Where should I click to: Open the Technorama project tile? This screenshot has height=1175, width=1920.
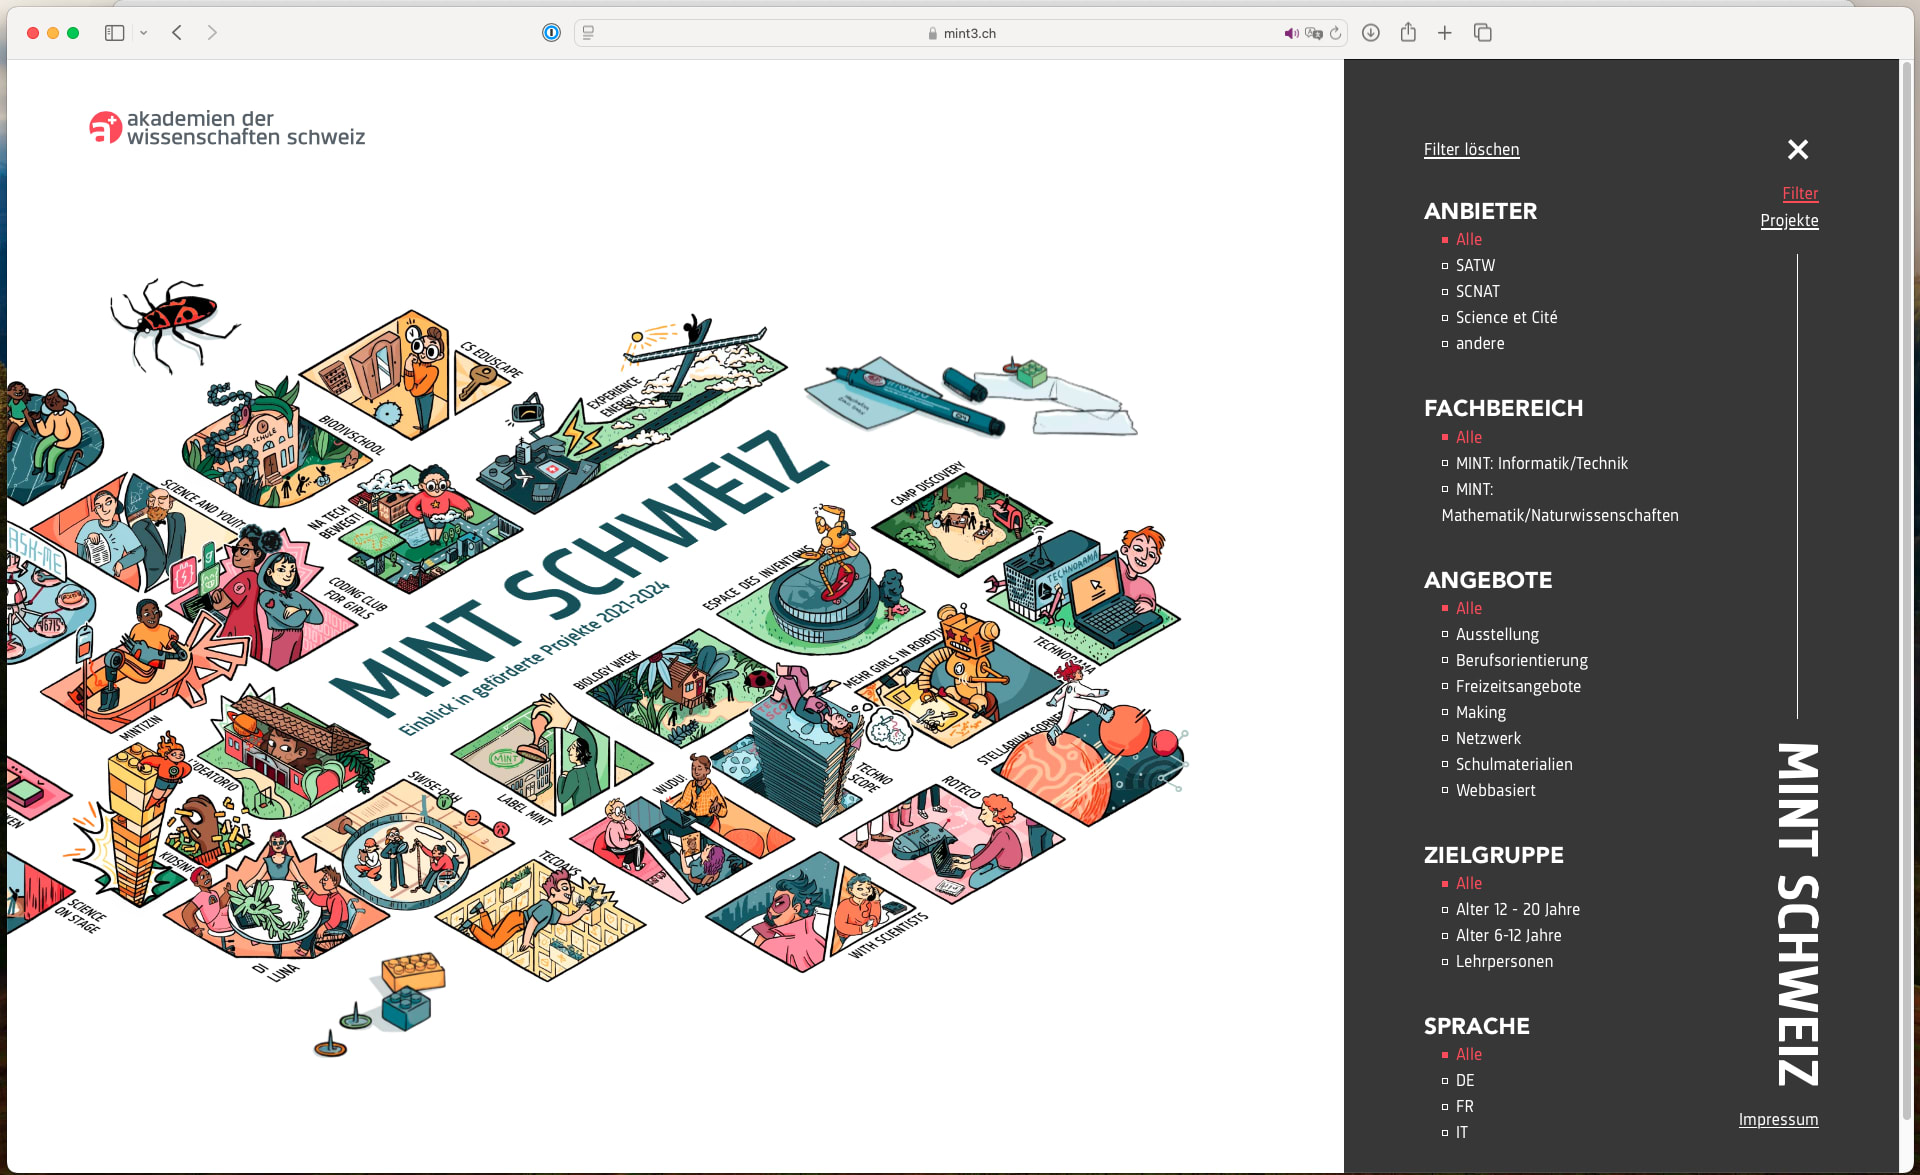pyautogui.click(x=1085, y=595)
